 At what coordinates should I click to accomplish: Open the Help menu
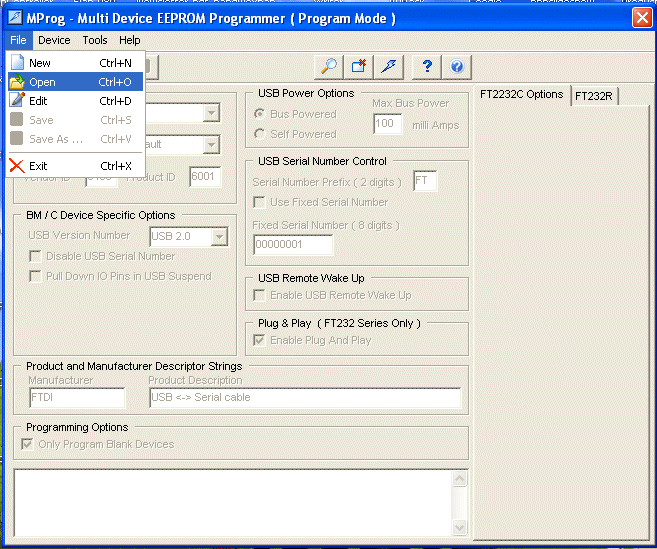tap(129, 40)
